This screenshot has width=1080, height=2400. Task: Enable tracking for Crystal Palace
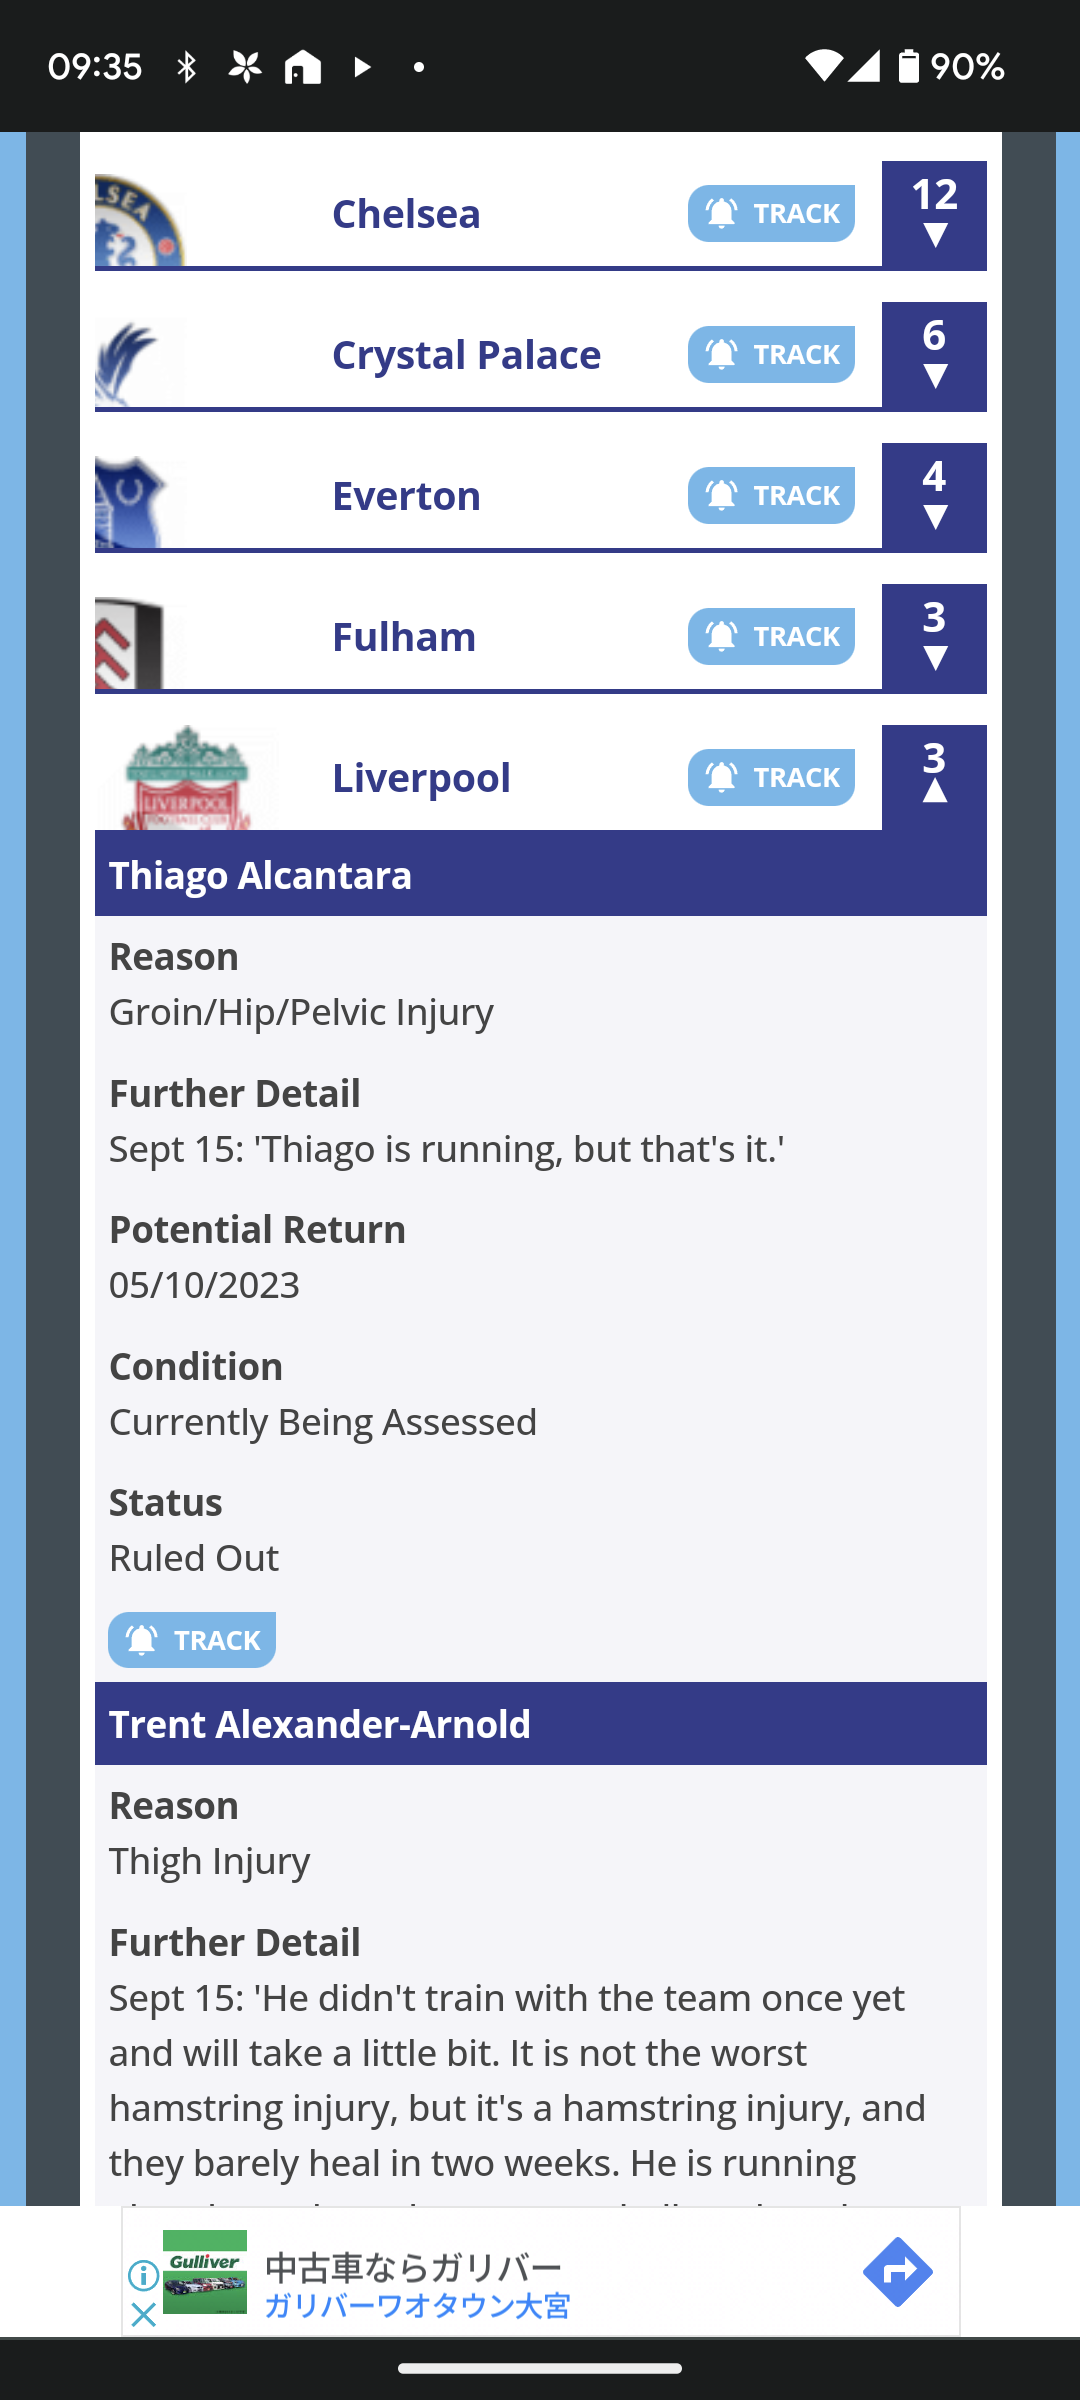pos(771,354)
